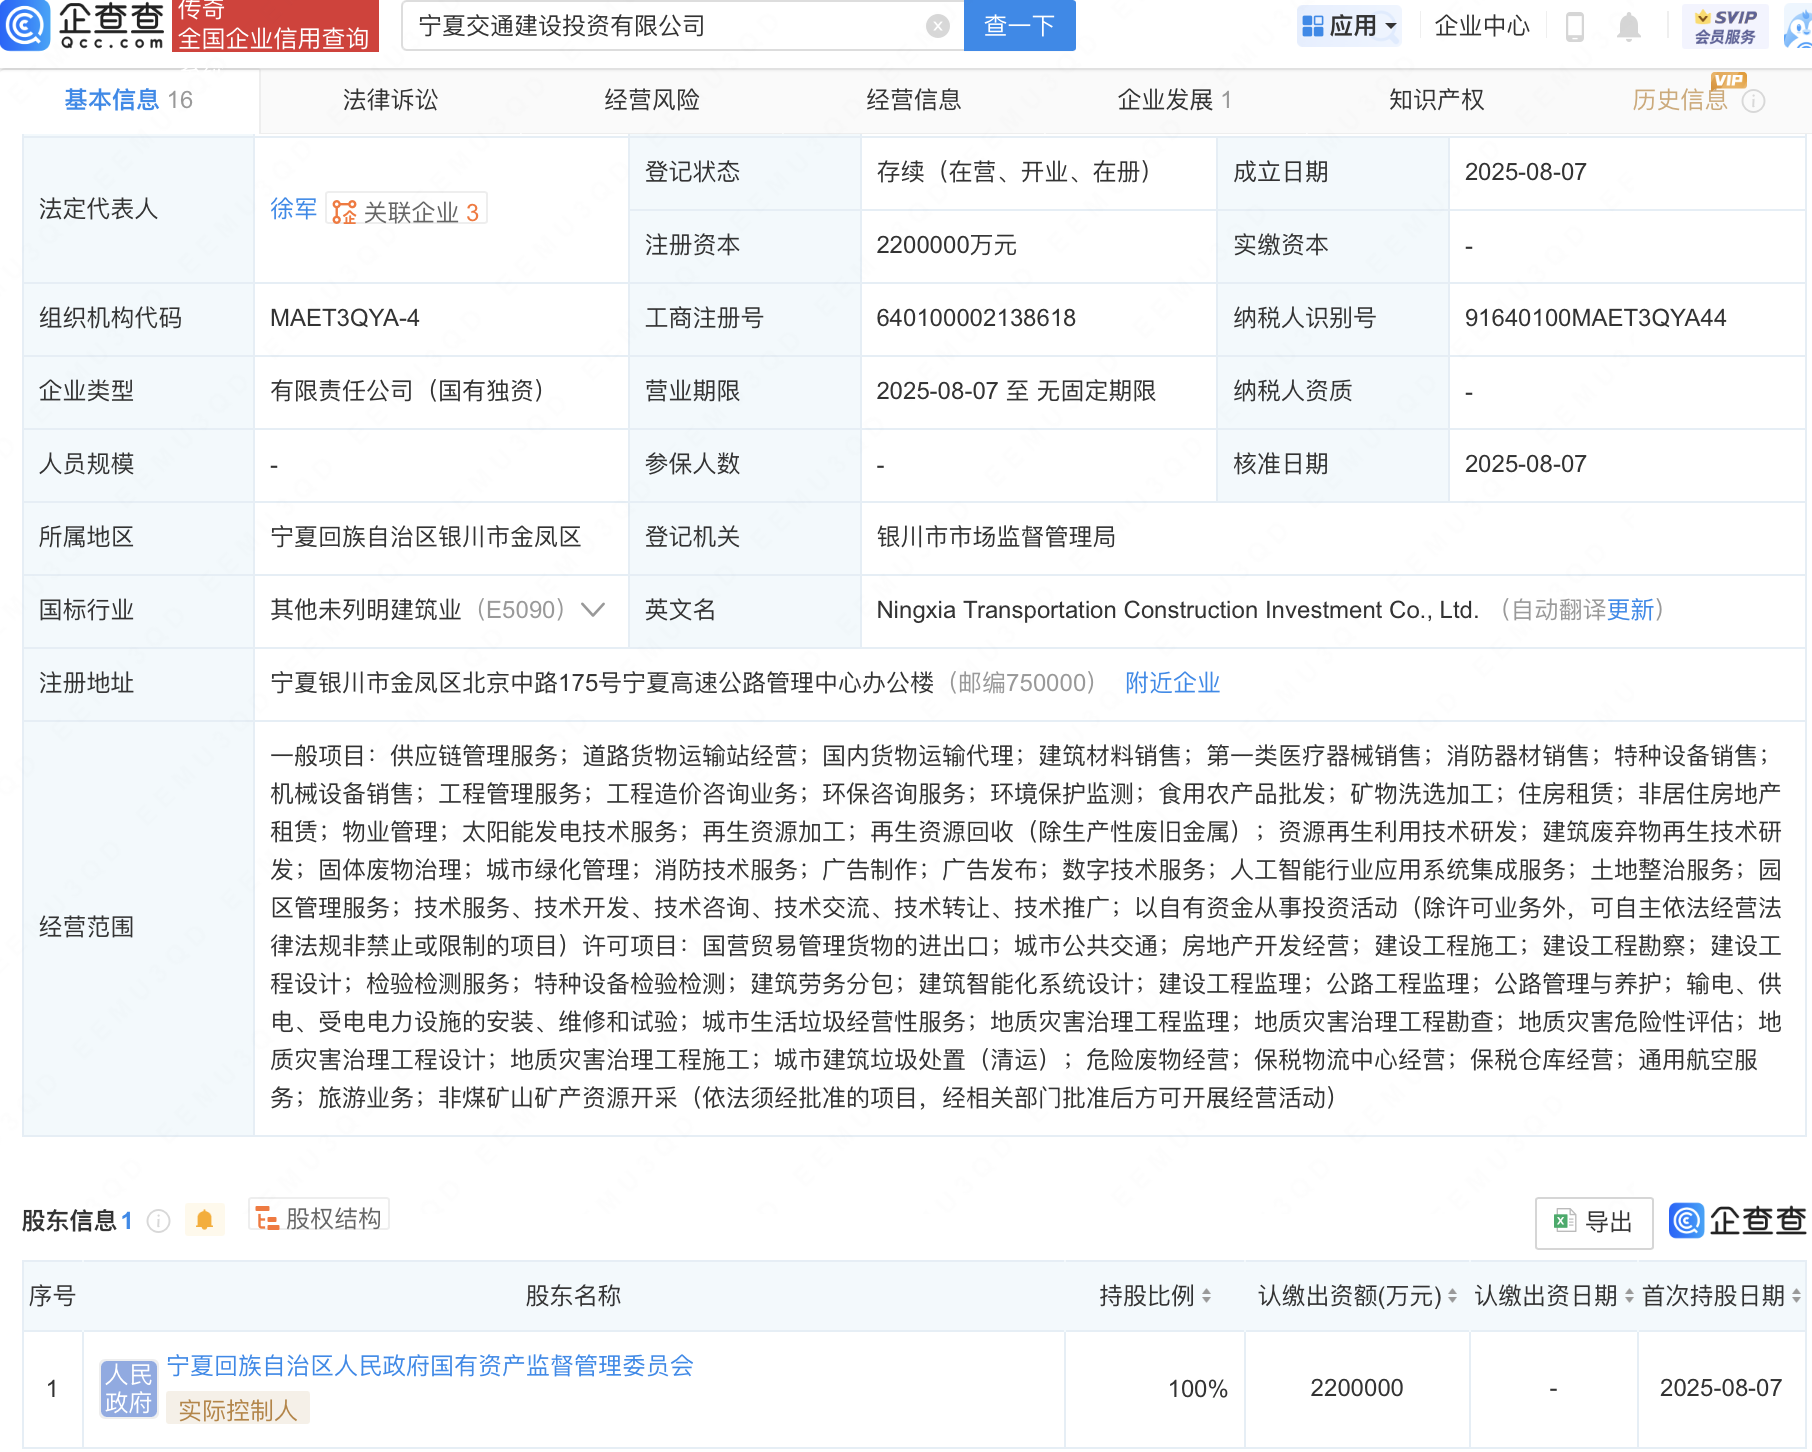Click the 人民政府 shareholder avatar
This screenshot has width=1812, height=1452.
129,1389
